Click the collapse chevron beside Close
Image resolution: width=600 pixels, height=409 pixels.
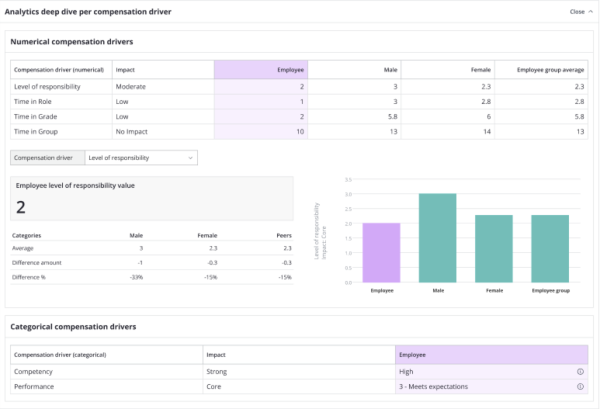(x=589, y=12)
